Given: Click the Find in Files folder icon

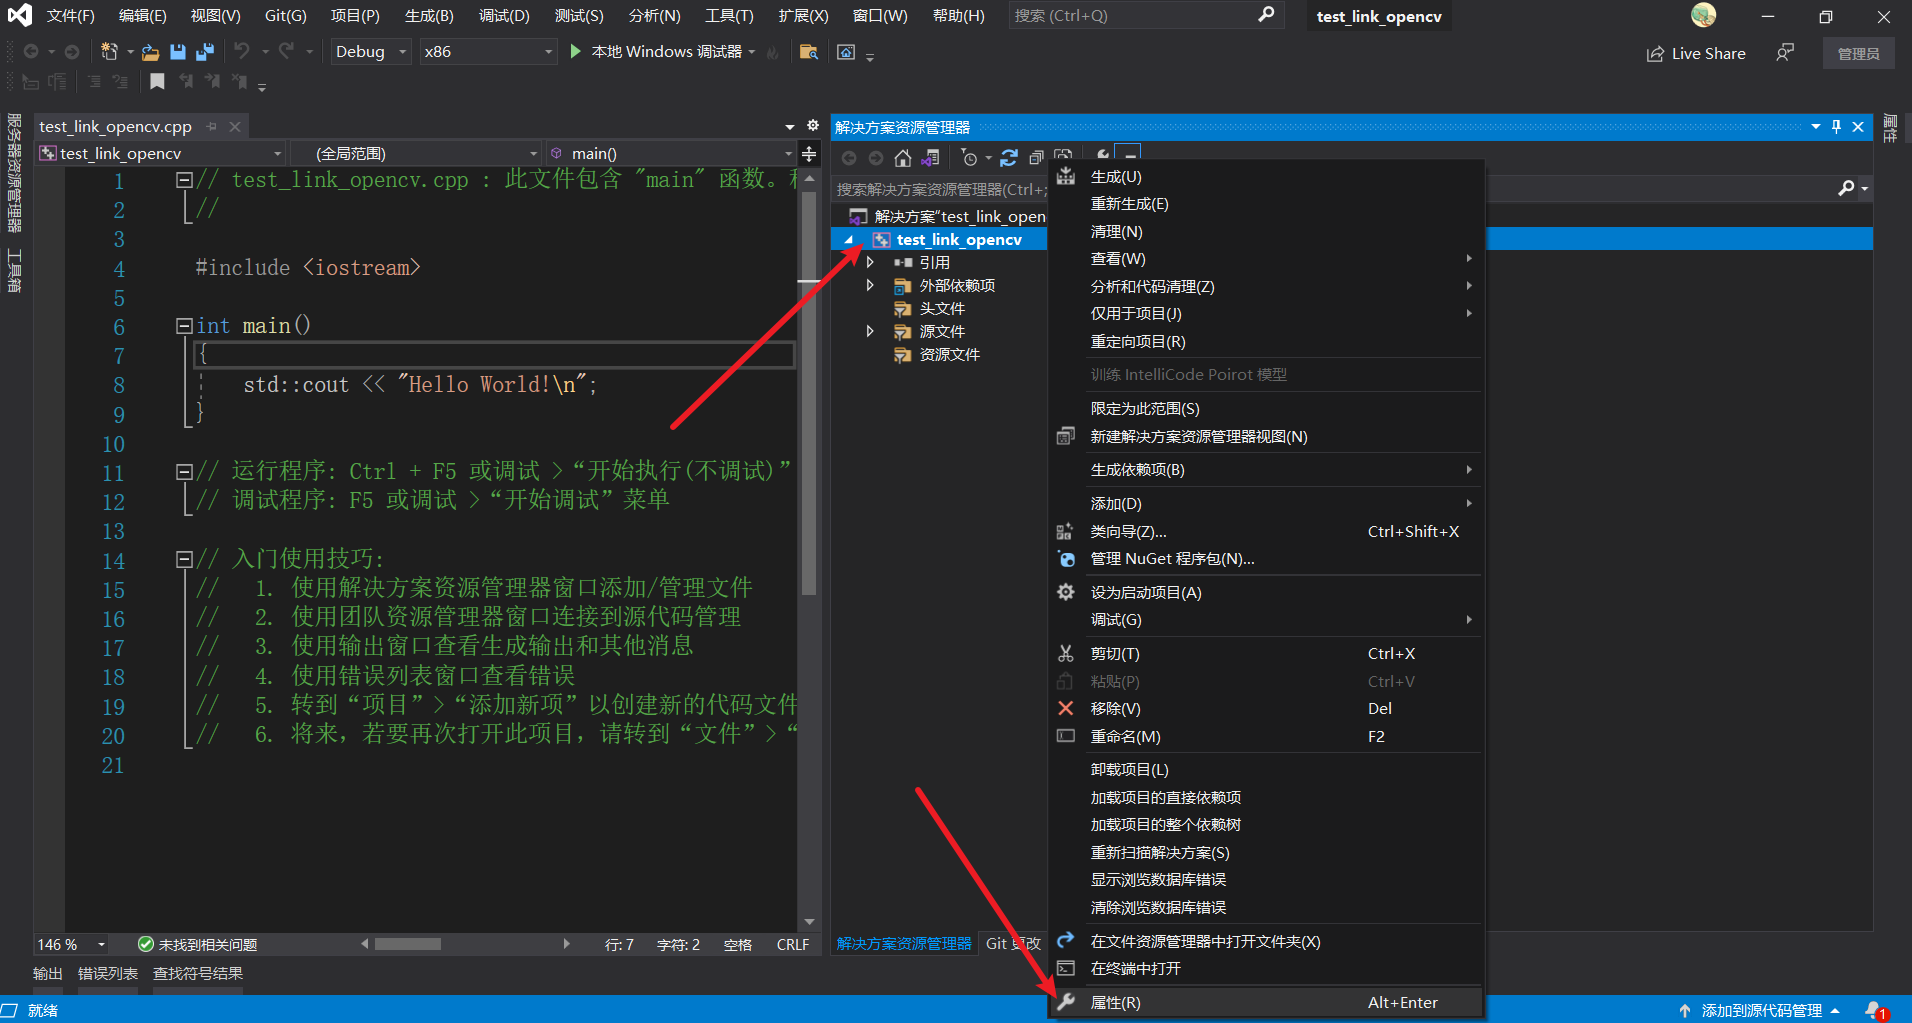Looking at the screenshot, I should (809, 52).
